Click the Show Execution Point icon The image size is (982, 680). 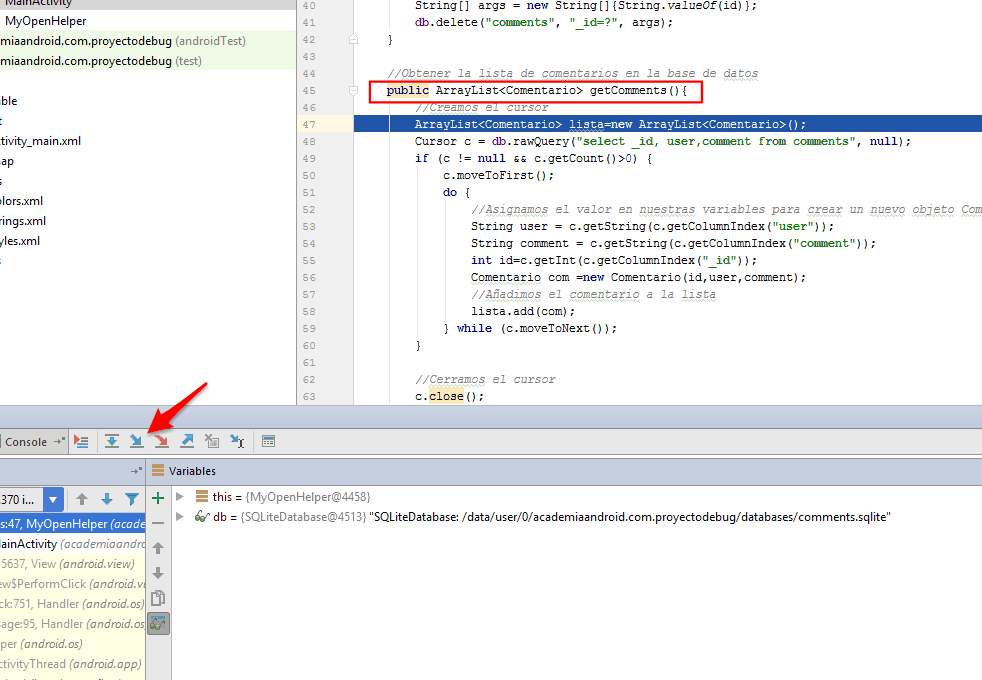[81, 441]
